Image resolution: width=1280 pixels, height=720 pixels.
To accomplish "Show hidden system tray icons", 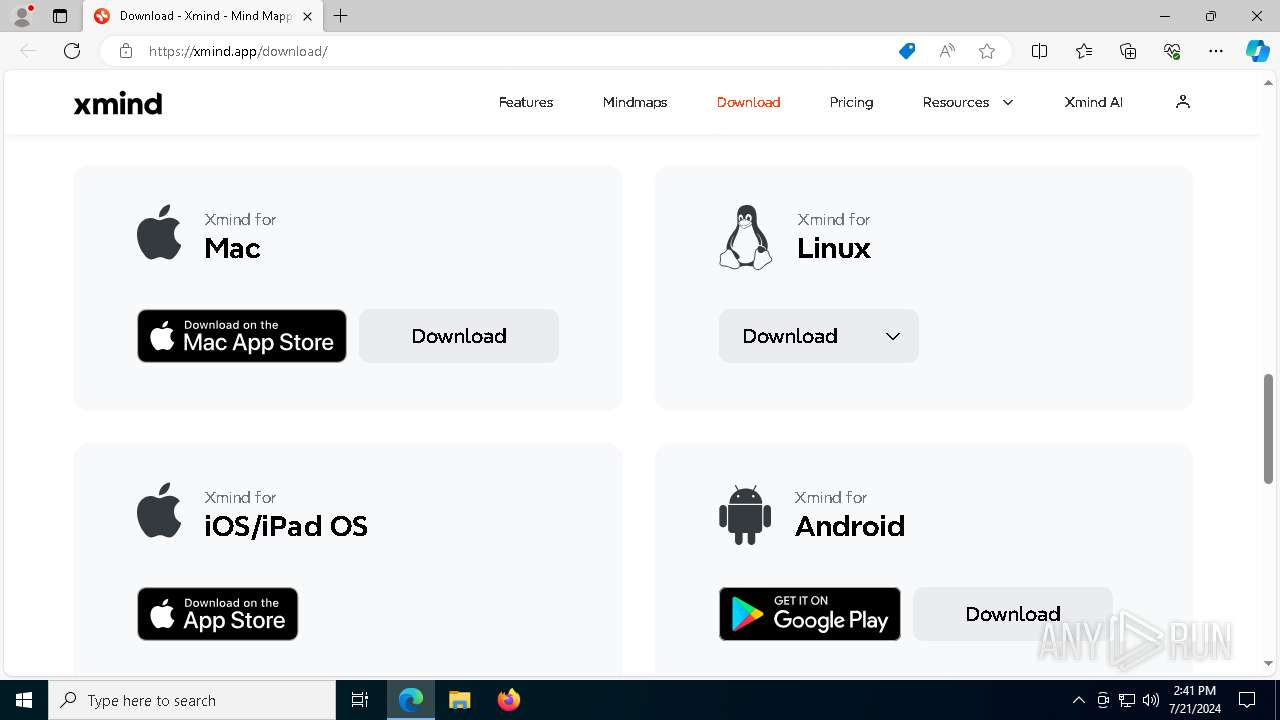I will coord(1078,700).
